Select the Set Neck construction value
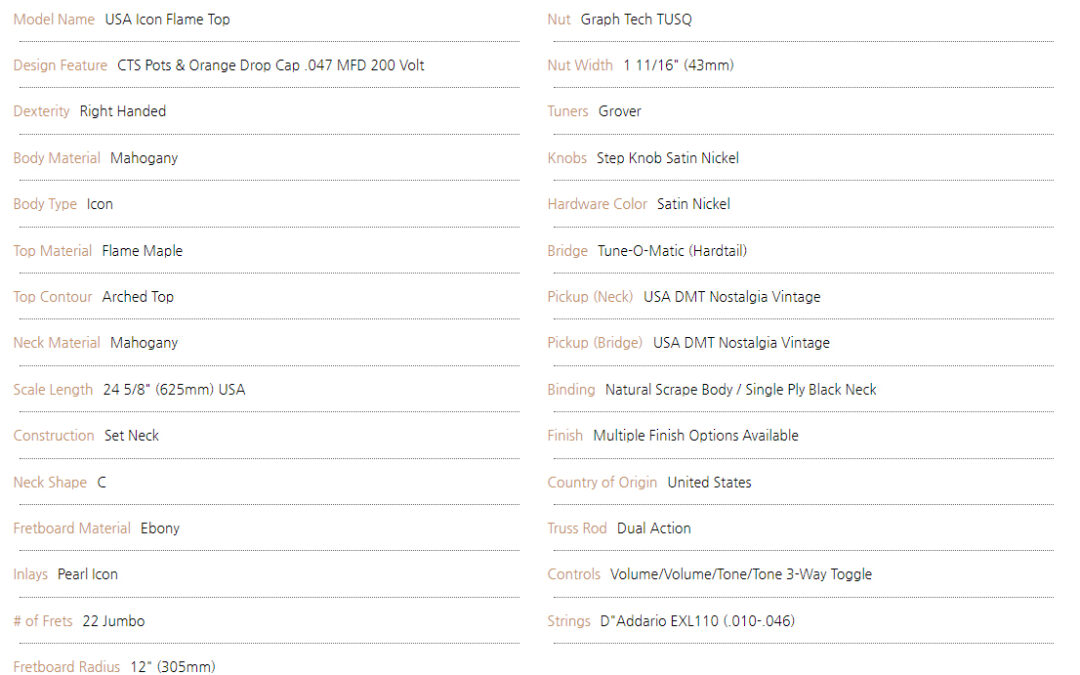The width and height of the screenshot is (1080, 675). click(132, 436)
